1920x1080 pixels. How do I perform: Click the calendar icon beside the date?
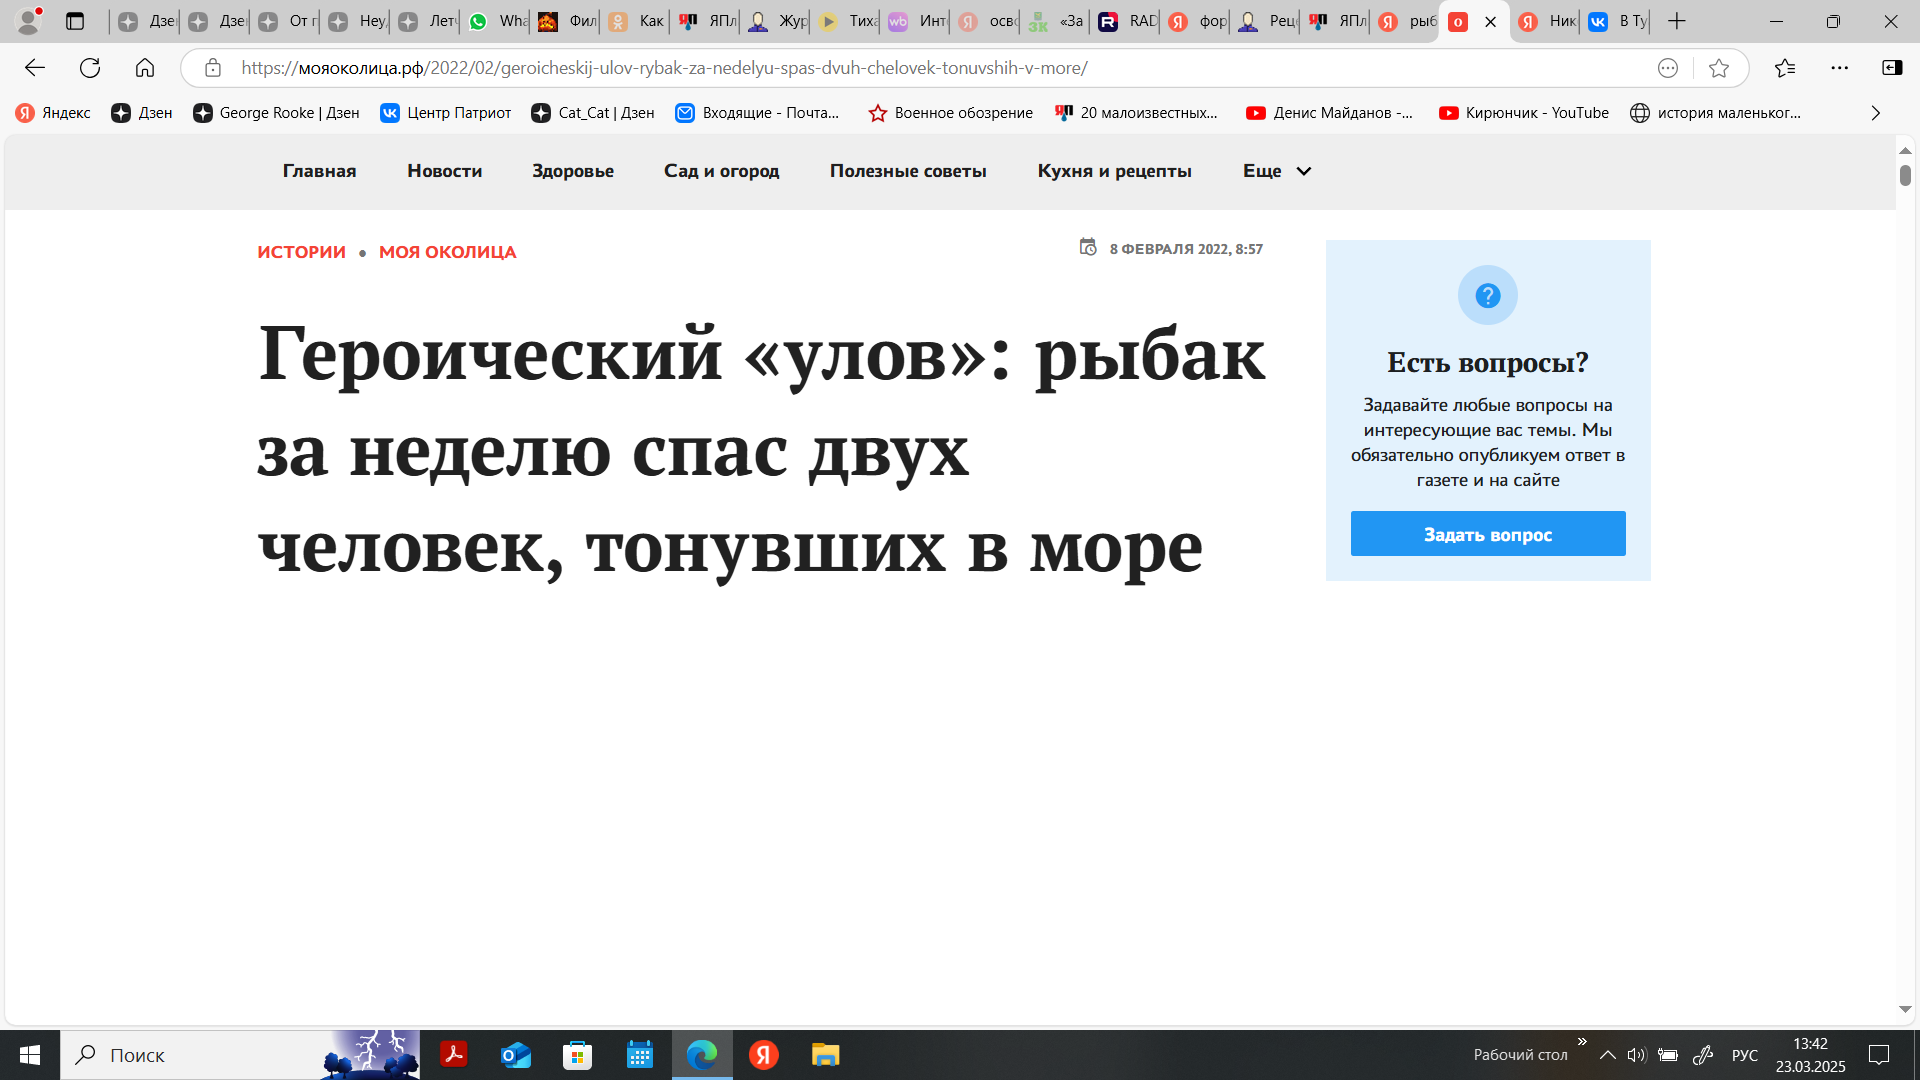(1088, 247)
